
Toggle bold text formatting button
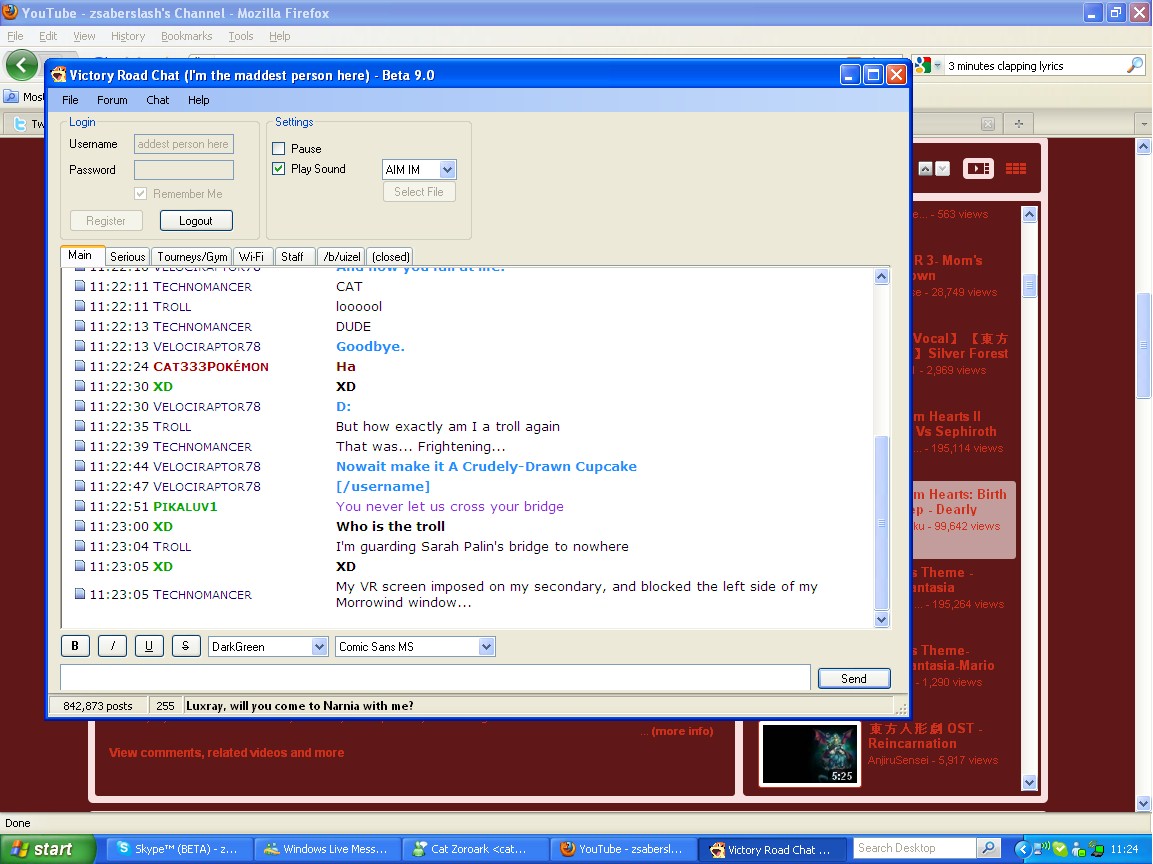(x=75, y=646)
